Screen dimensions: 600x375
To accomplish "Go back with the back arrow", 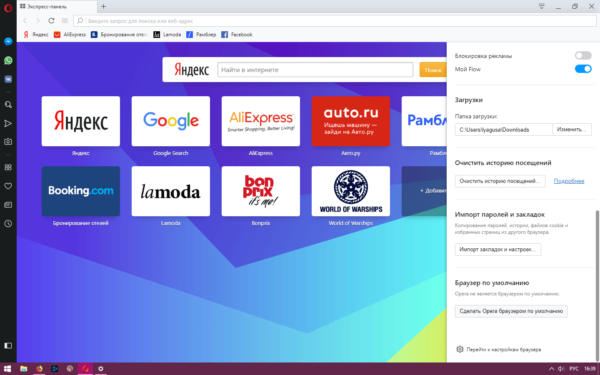I will (25, 21).
